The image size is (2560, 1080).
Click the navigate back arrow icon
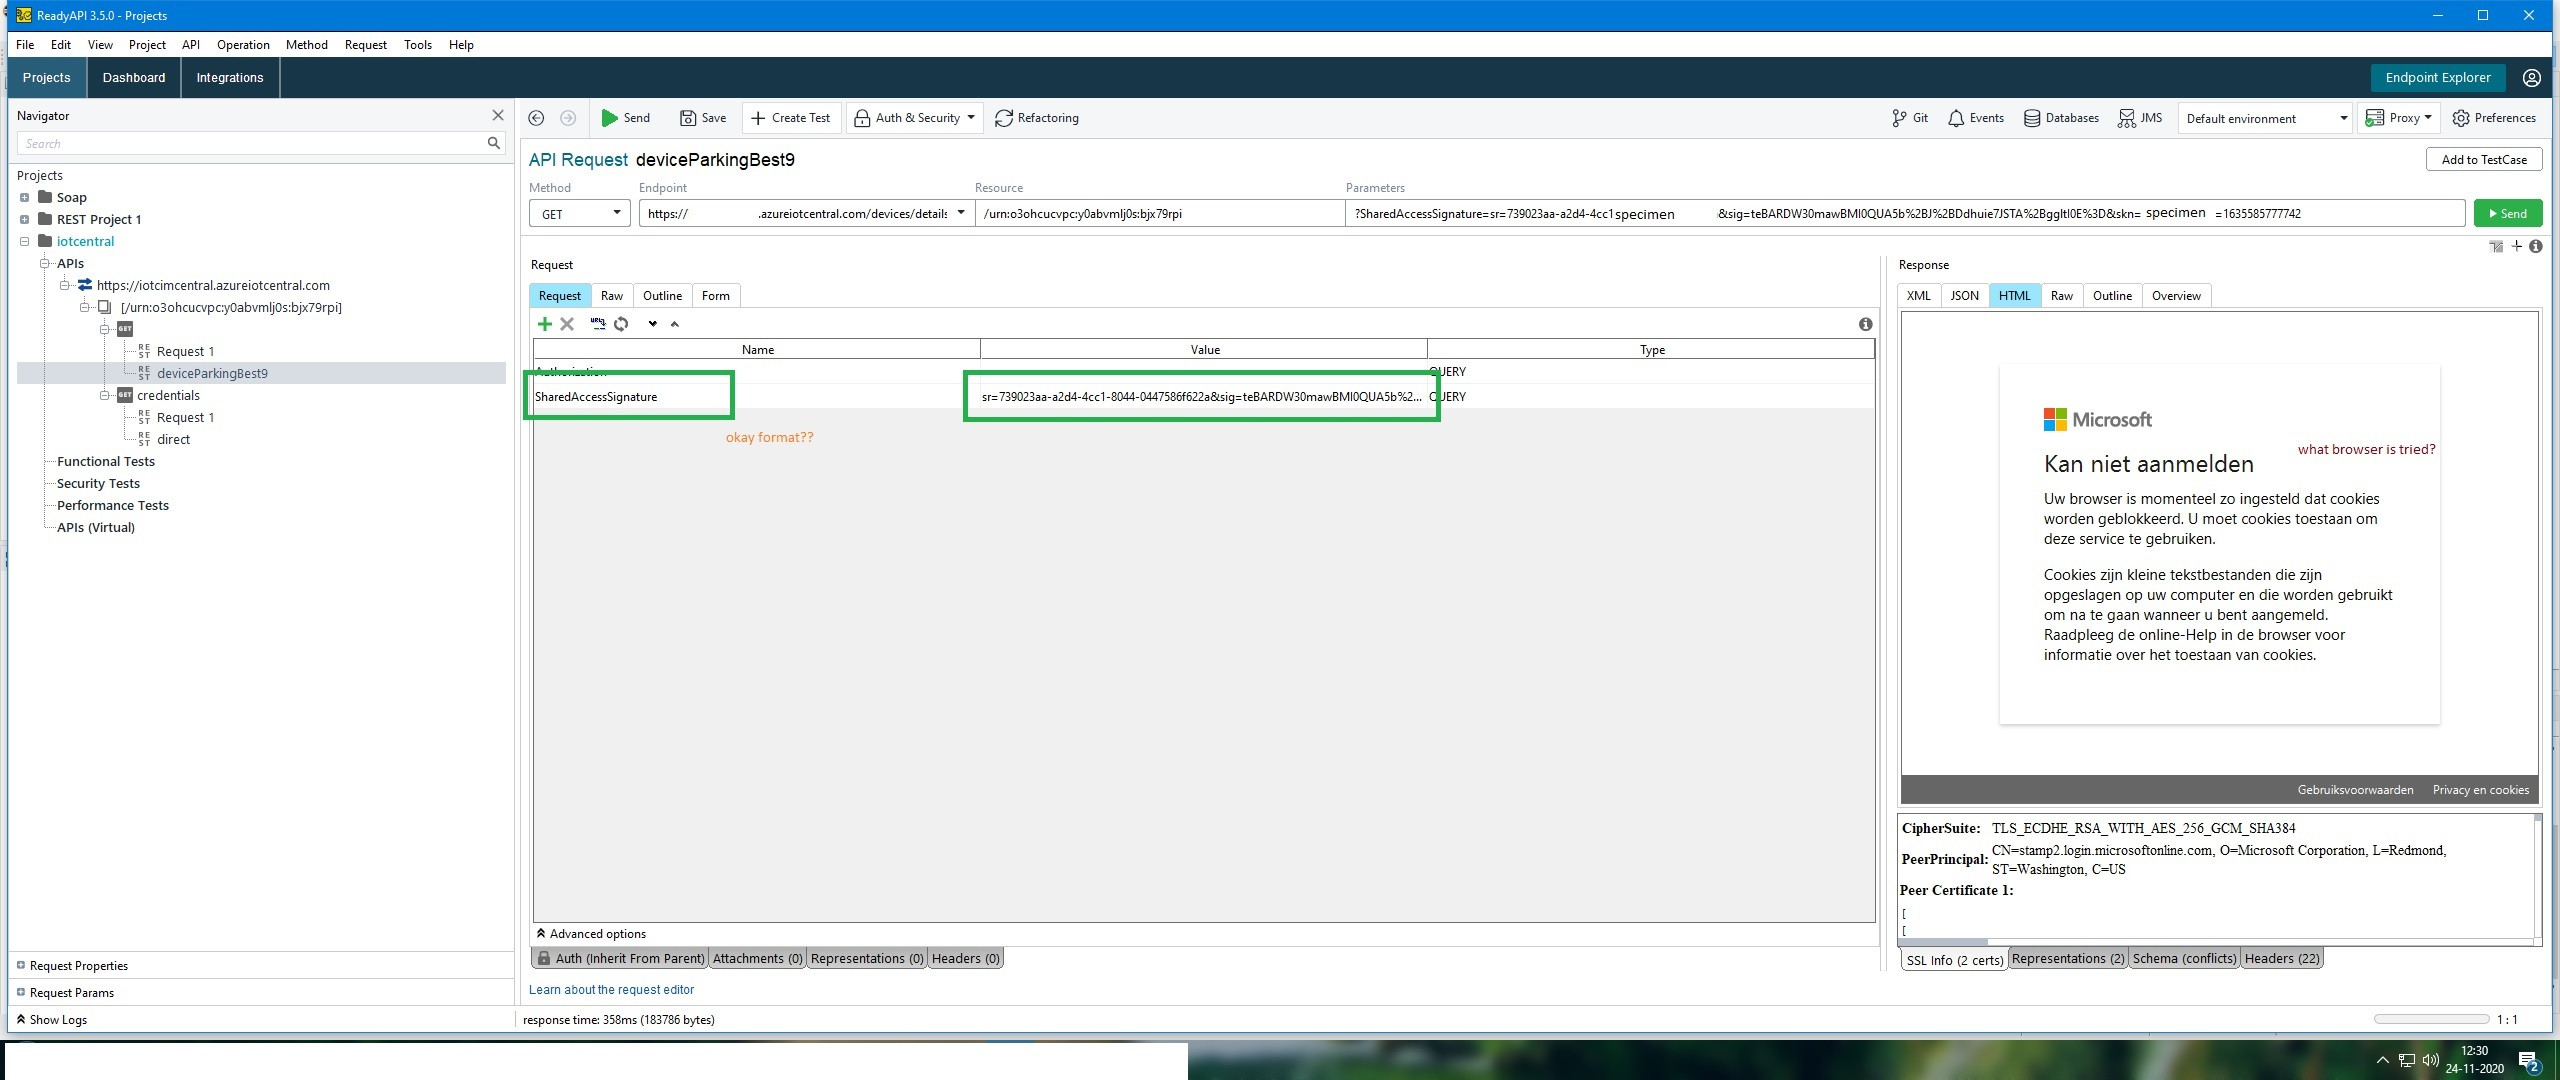pos(536,118)
